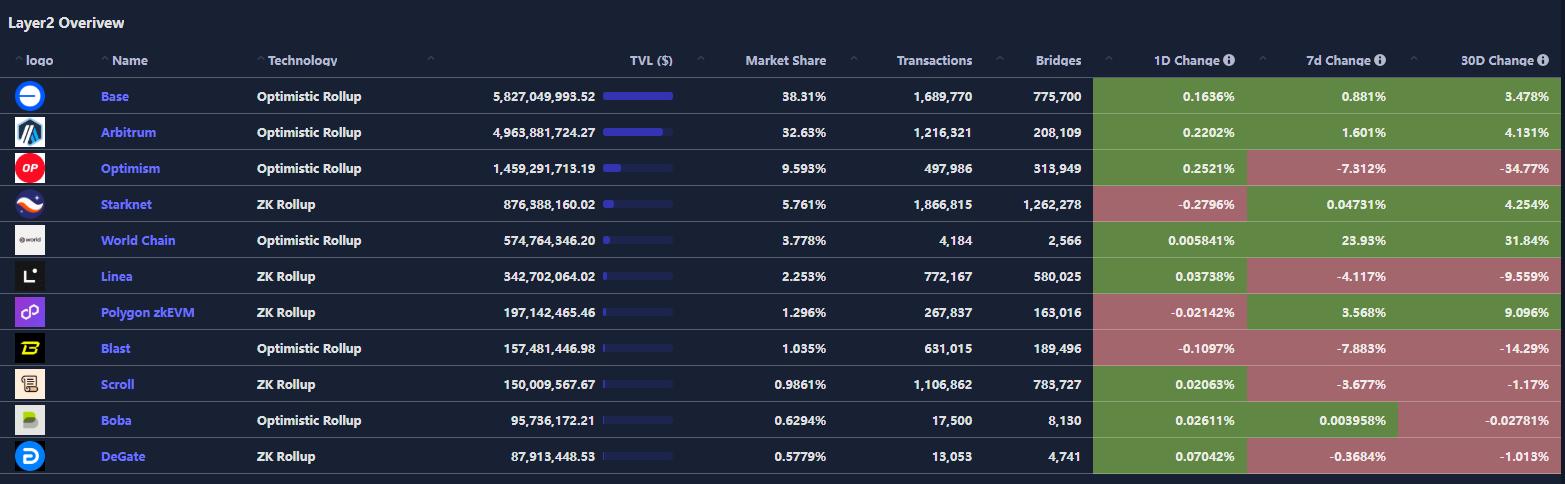Screen dimensions: 1565x484
Task: Click the red Optimism OP logo
Action: (30, 169)
